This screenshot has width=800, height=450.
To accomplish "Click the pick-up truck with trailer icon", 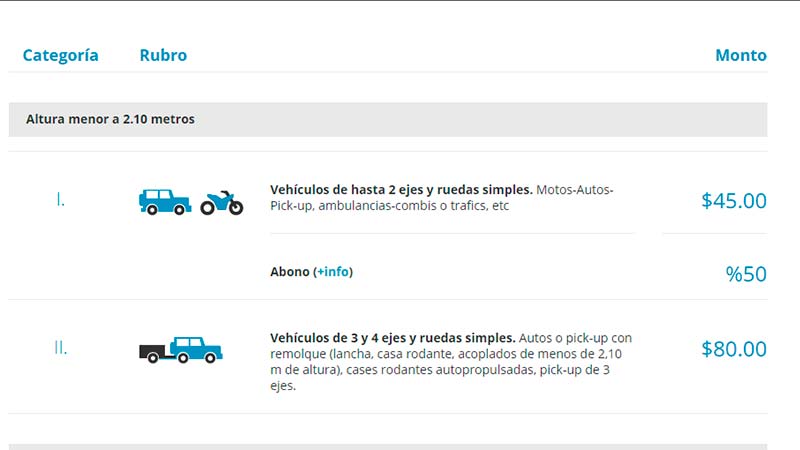I will click(x=181, y=350).
